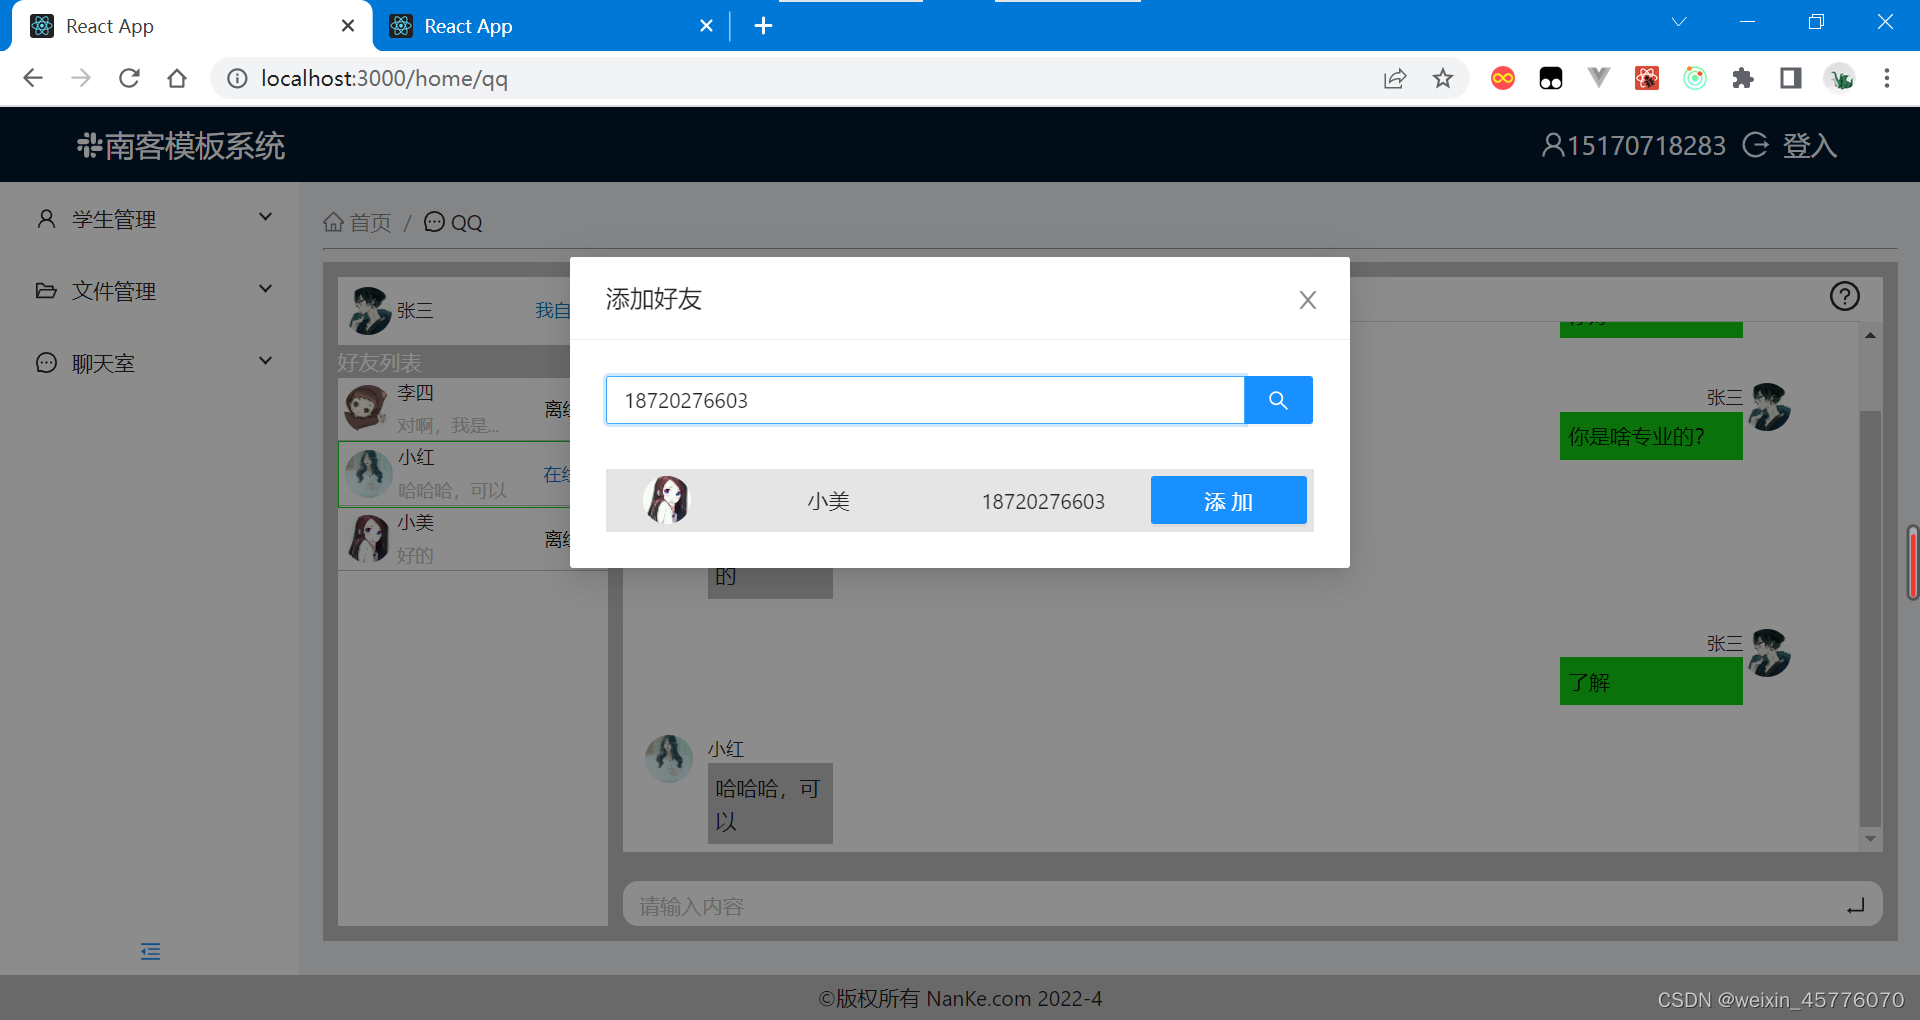Click the 南客模板系统 logo title
This screenshot has height=1020, width=1920.
click(181, 146)
